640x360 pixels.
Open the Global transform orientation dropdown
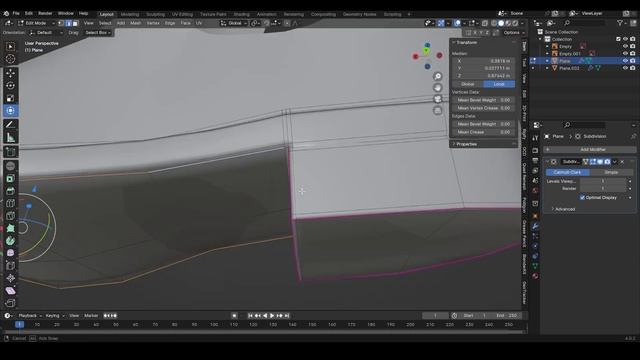234,23
